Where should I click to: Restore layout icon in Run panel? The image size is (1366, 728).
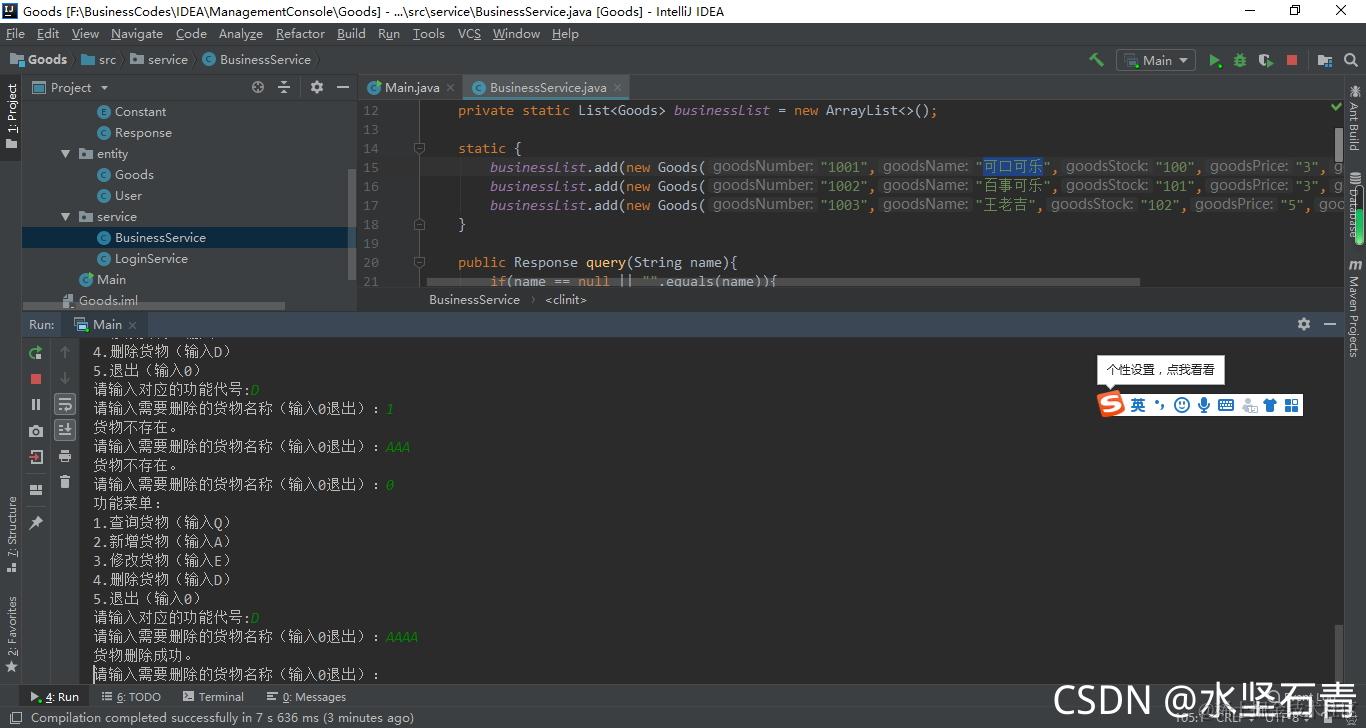(x=36, y=490)
